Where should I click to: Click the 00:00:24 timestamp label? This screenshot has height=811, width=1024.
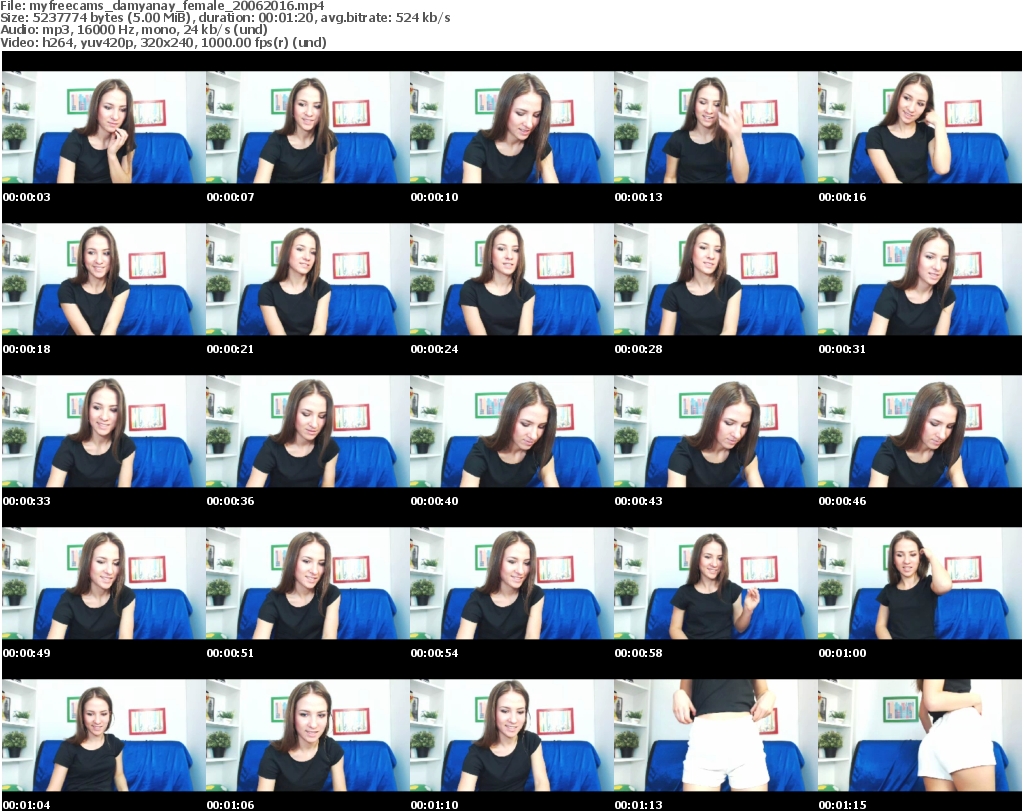coord(434,349)
